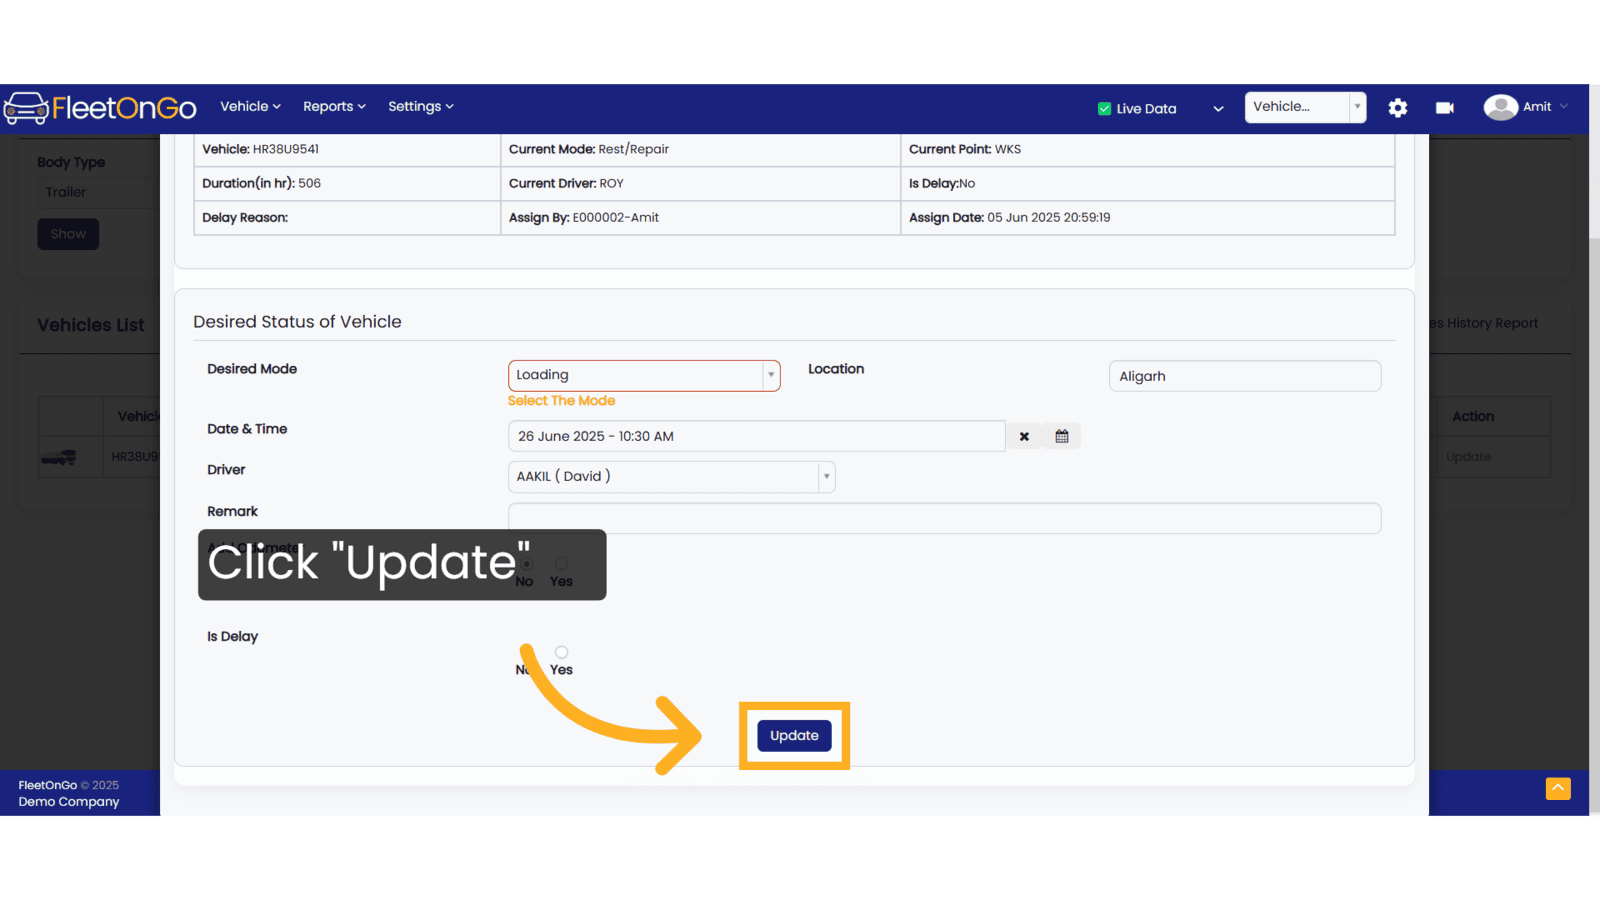The height and width of the screenshot is (900, 1600).
Task: Open the Vehicle menu
Action: [250, 106]
